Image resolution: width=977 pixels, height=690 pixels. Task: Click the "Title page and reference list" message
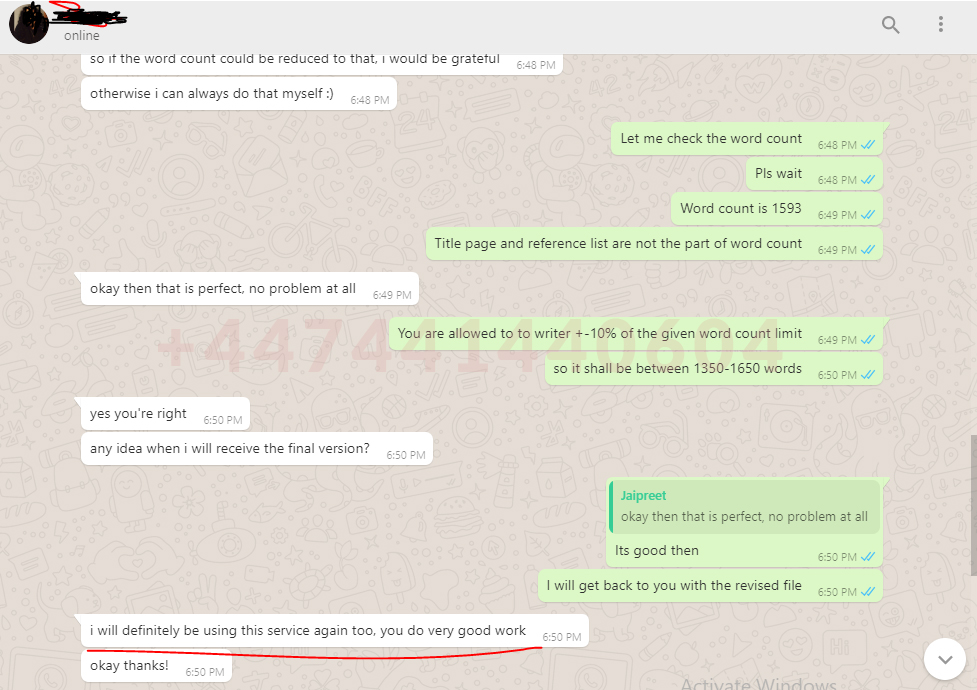pos(654,244)
